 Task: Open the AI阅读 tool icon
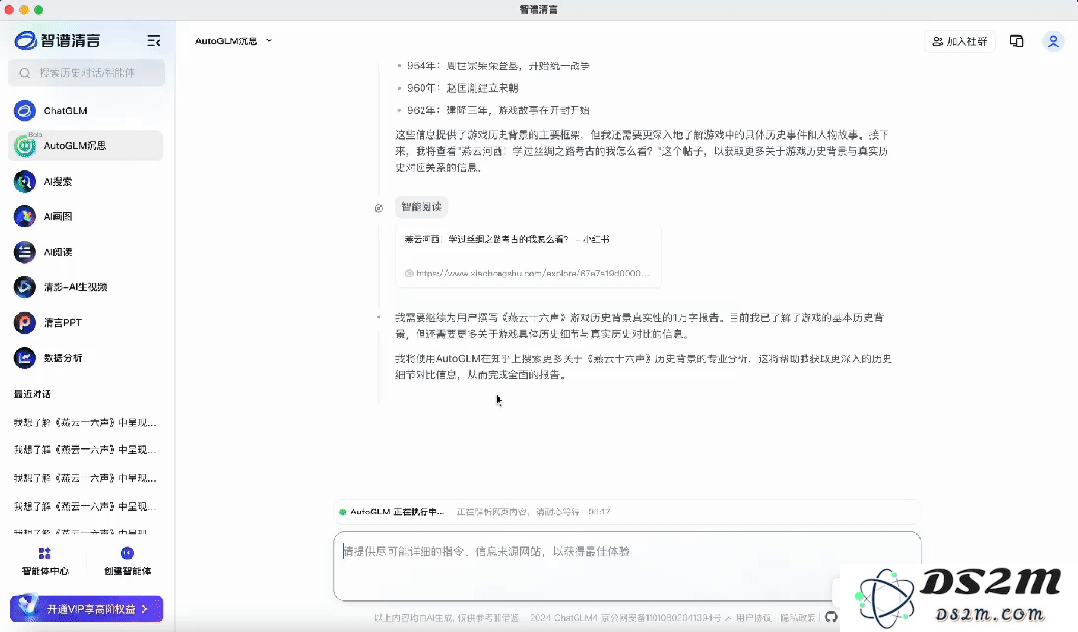pyautogui.click(x=25, y=252)
